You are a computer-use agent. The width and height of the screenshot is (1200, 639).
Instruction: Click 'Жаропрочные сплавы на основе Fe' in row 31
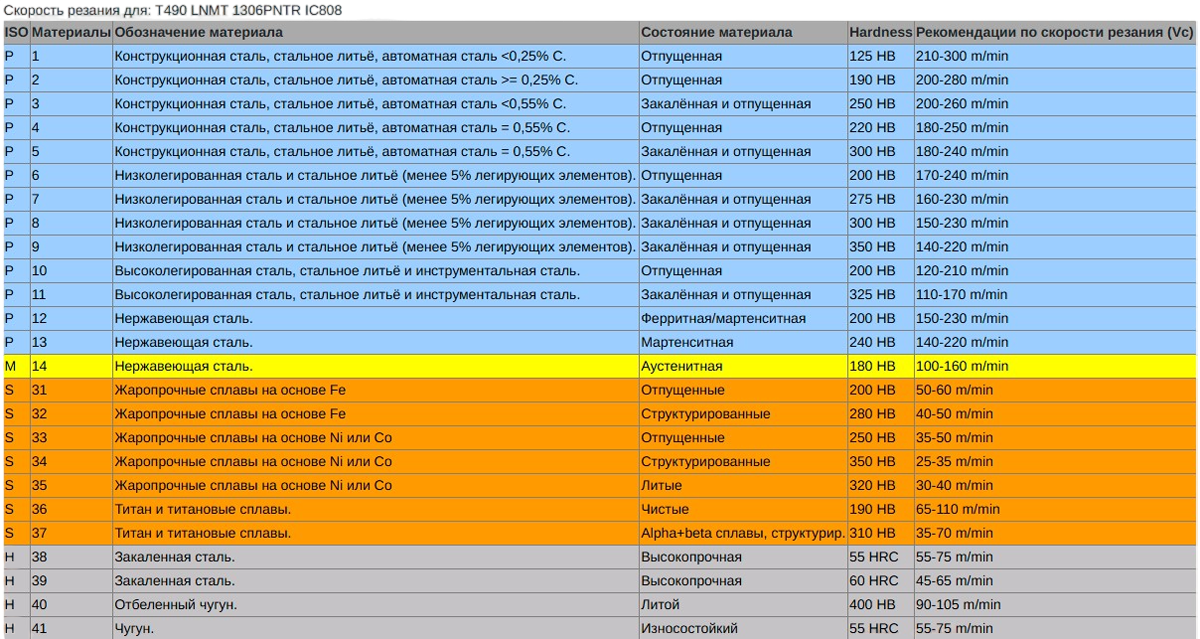(x=375, y=390)
